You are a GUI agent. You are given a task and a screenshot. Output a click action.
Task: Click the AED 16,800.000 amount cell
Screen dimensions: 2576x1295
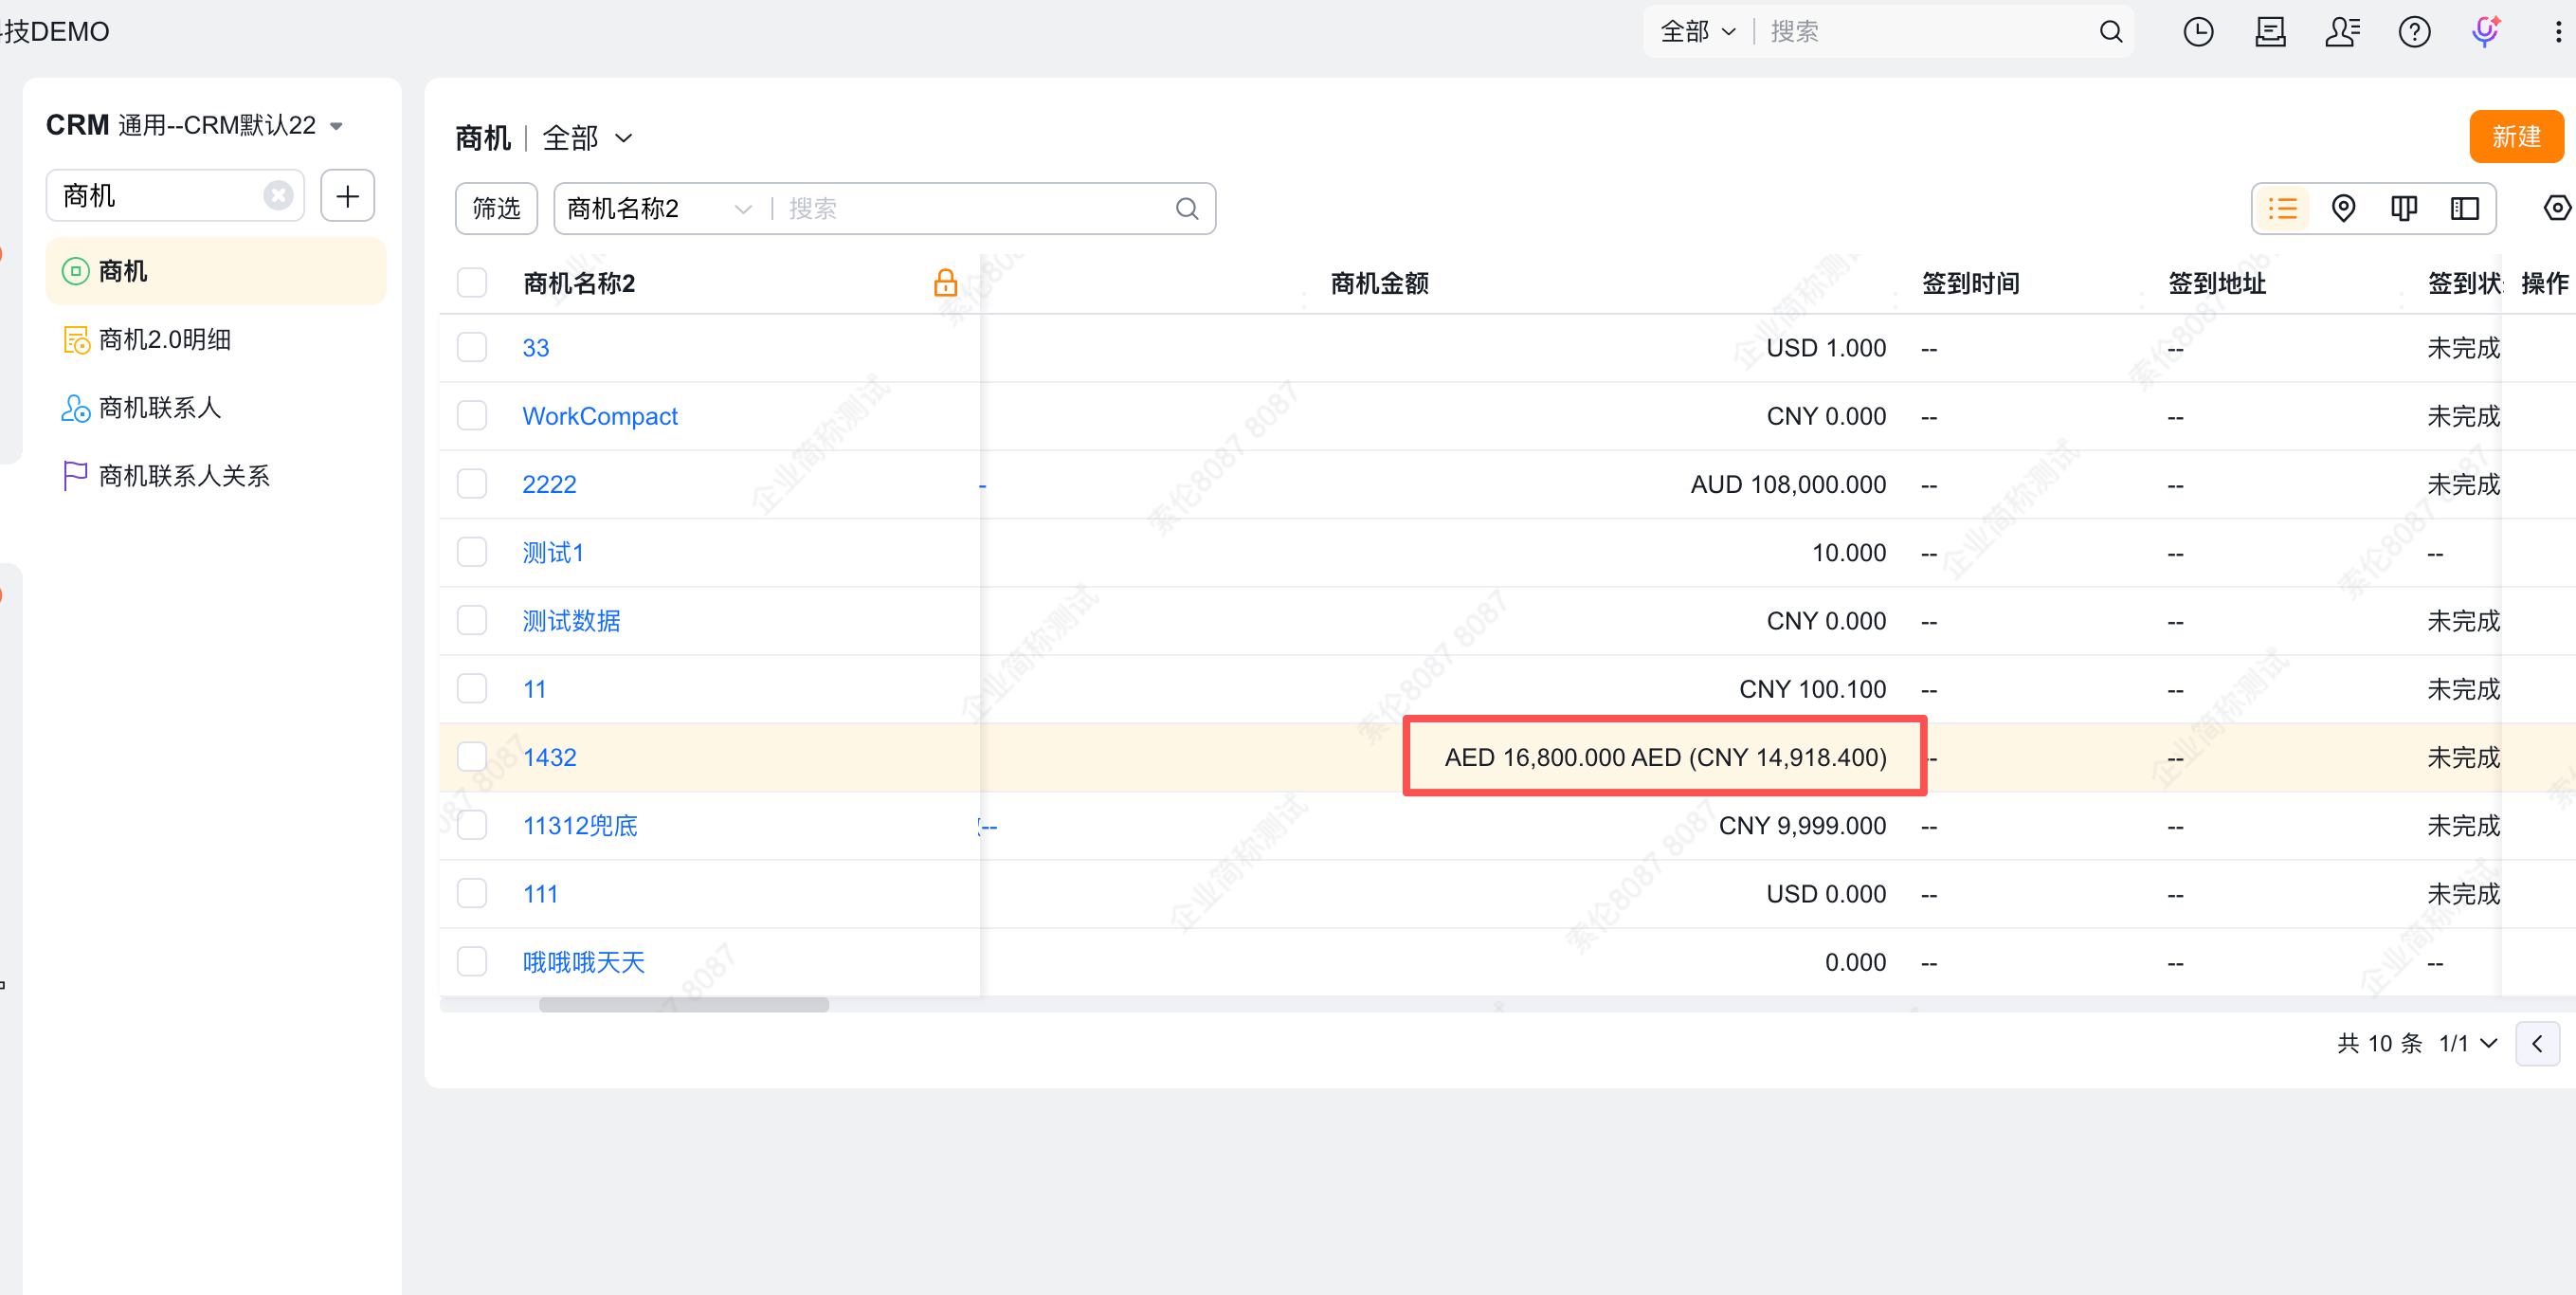click(x=1665, y=757)
